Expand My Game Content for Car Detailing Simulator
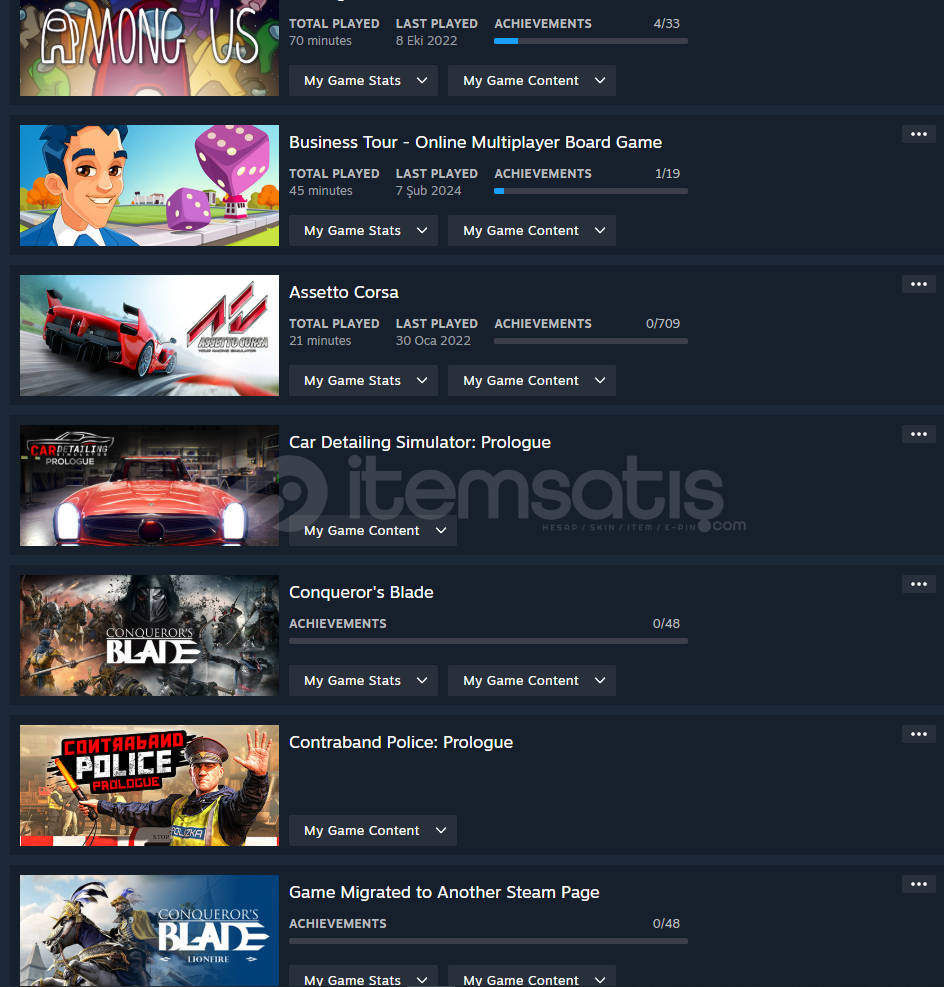 click(373, 531)
